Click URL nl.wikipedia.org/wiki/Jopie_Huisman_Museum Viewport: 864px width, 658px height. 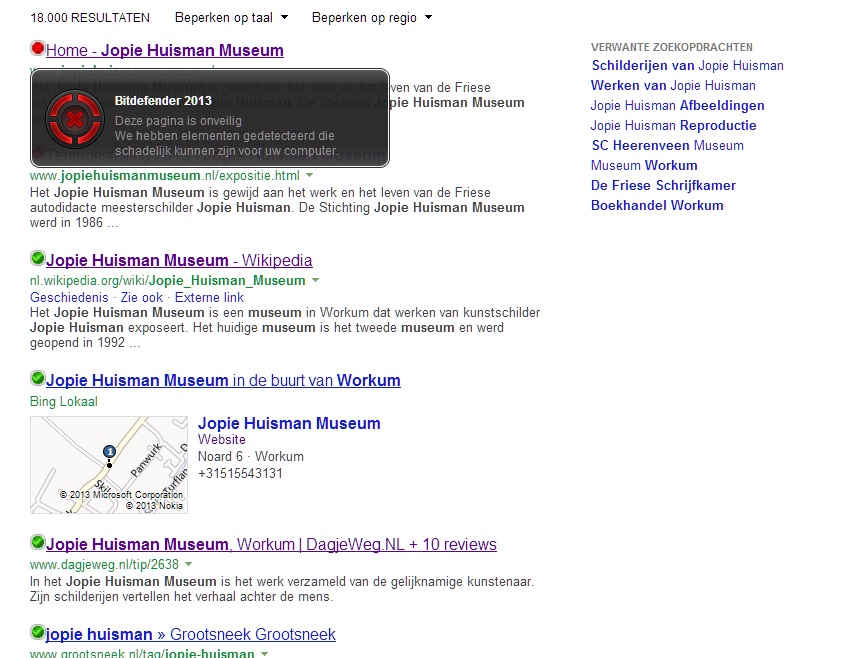point(168,281)
